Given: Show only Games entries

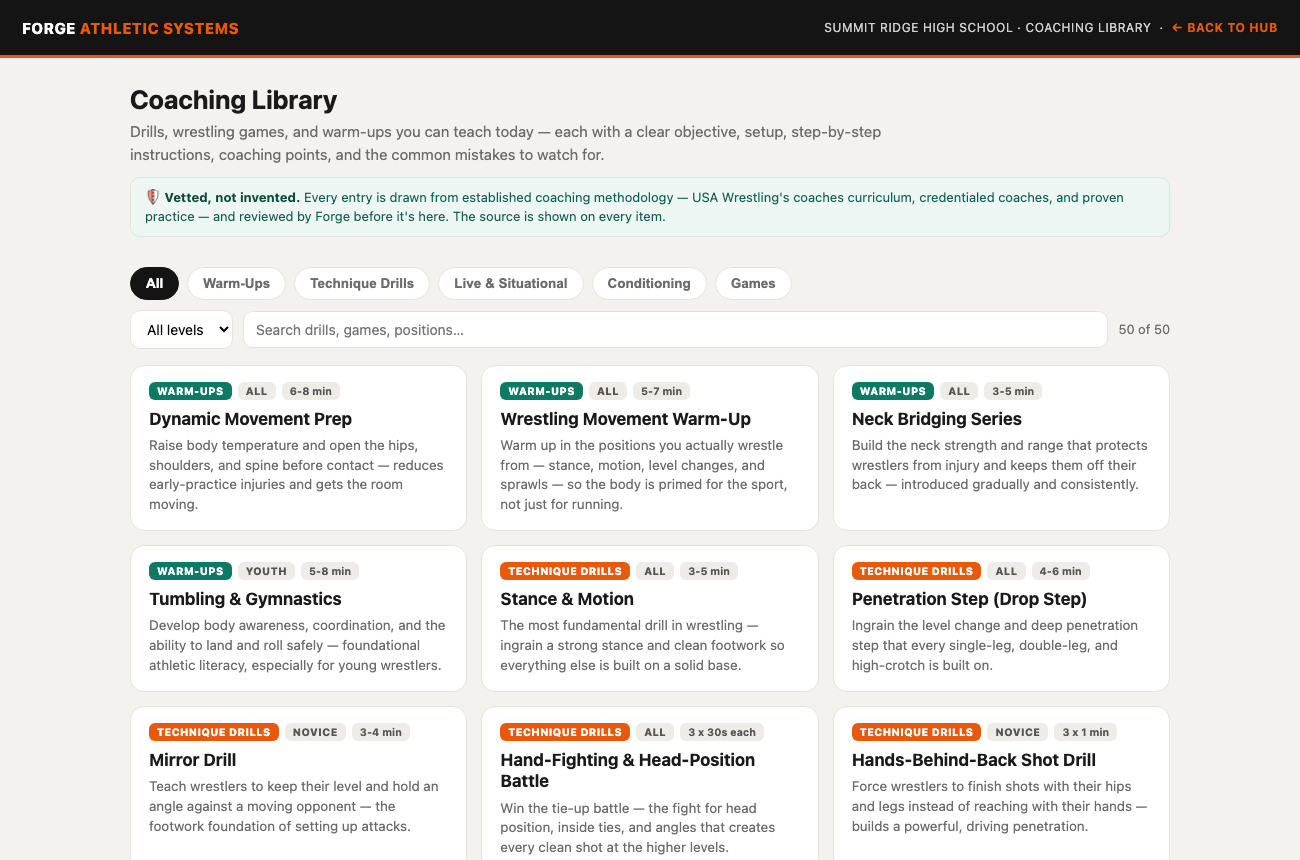Looking at the screenshot, I should click(x=753, y=283).
